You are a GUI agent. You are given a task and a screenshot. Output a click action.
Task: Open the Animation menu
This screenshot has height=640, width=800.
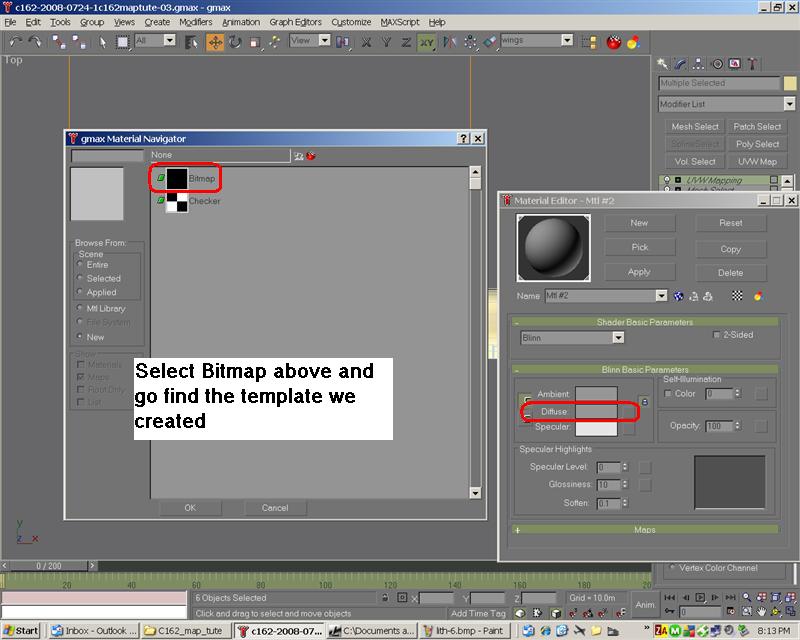point(241,22)
